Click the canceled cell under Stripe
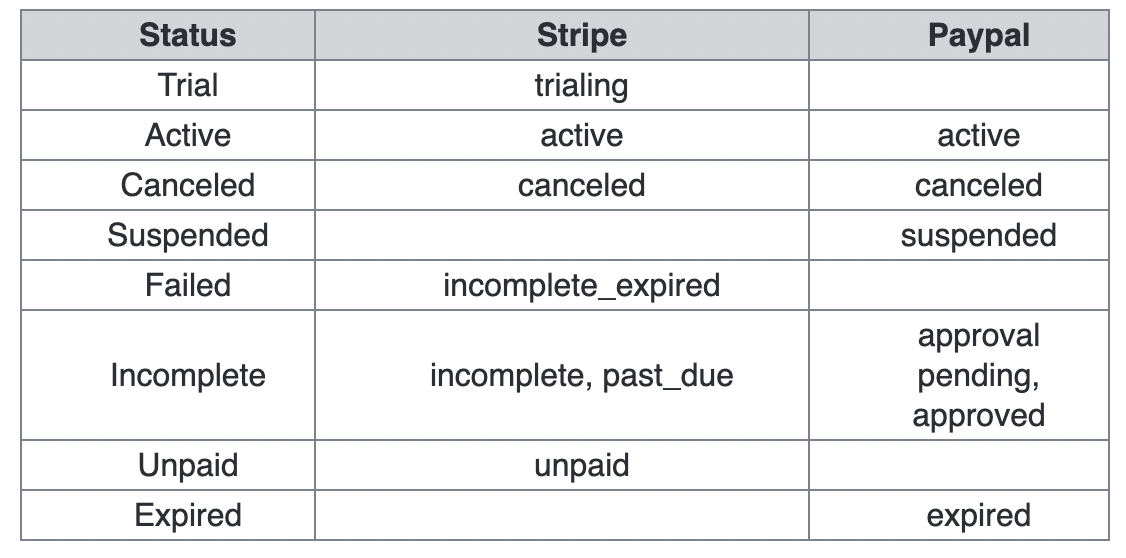The width and height of the screenshot is (1126, 558). click(x=581, y=185)
